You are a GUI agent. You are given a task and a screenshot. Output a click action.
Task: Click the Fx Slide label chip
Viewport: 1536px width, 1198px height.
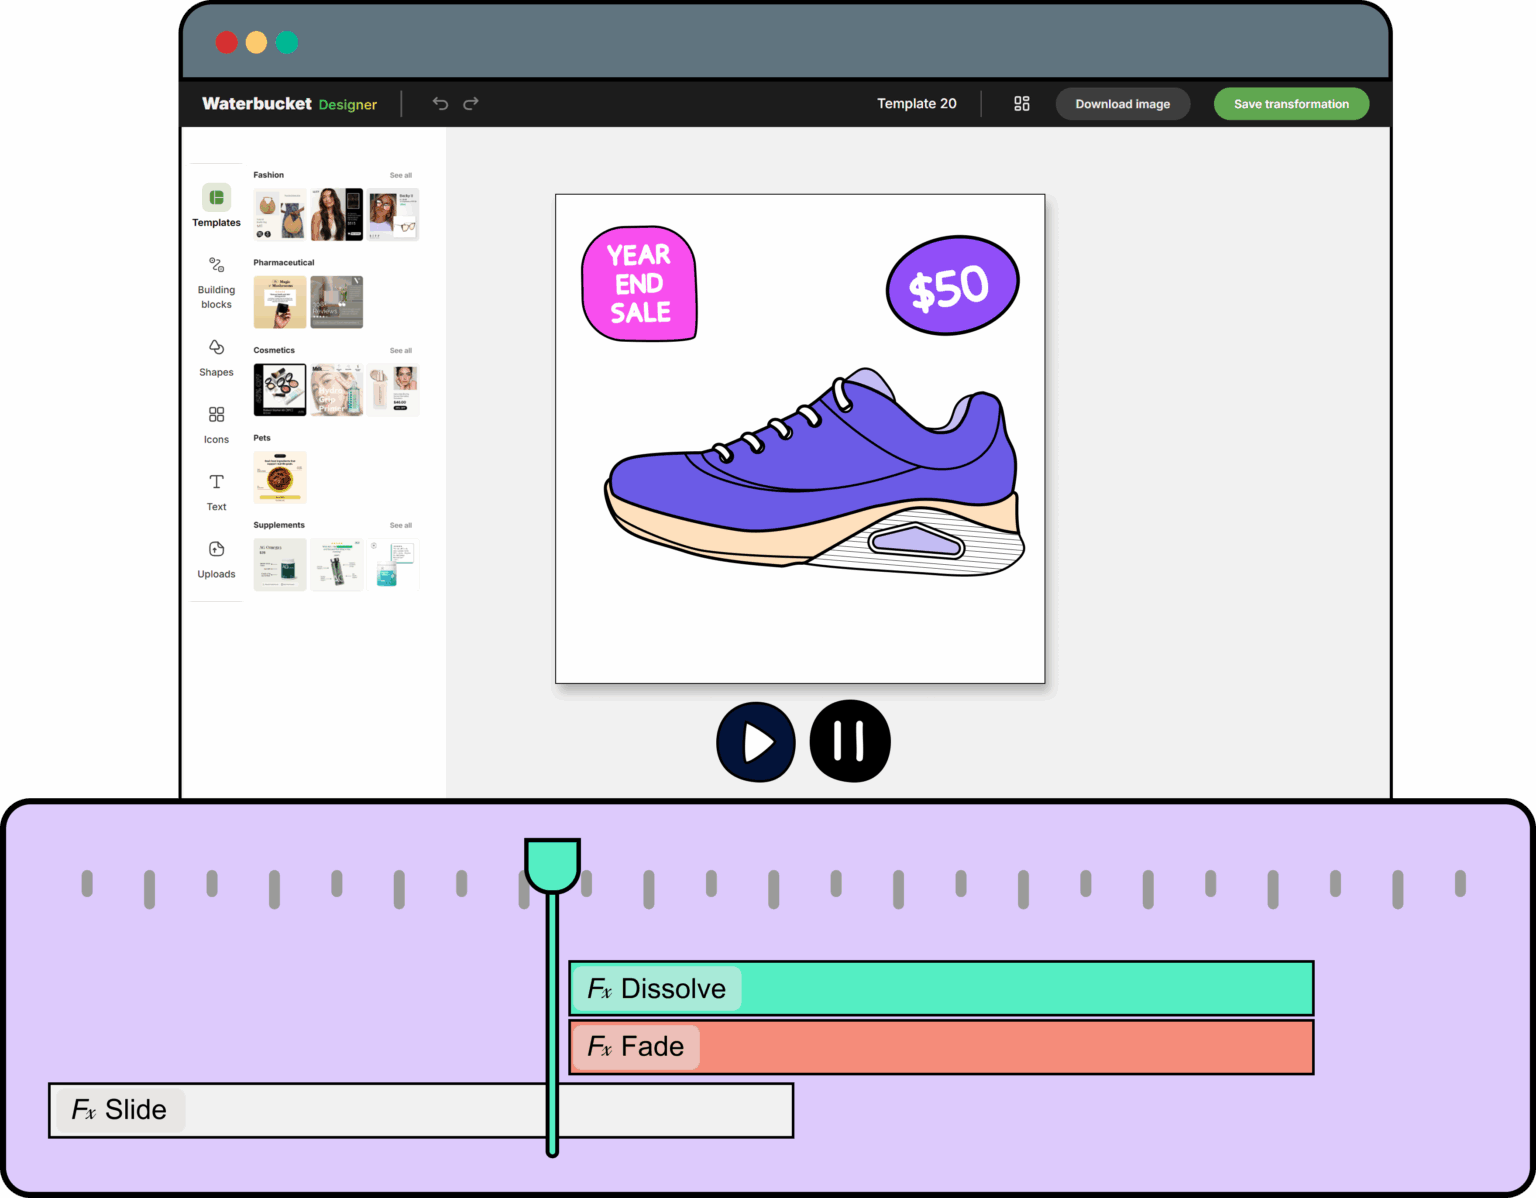click(x=120, y=1110)
